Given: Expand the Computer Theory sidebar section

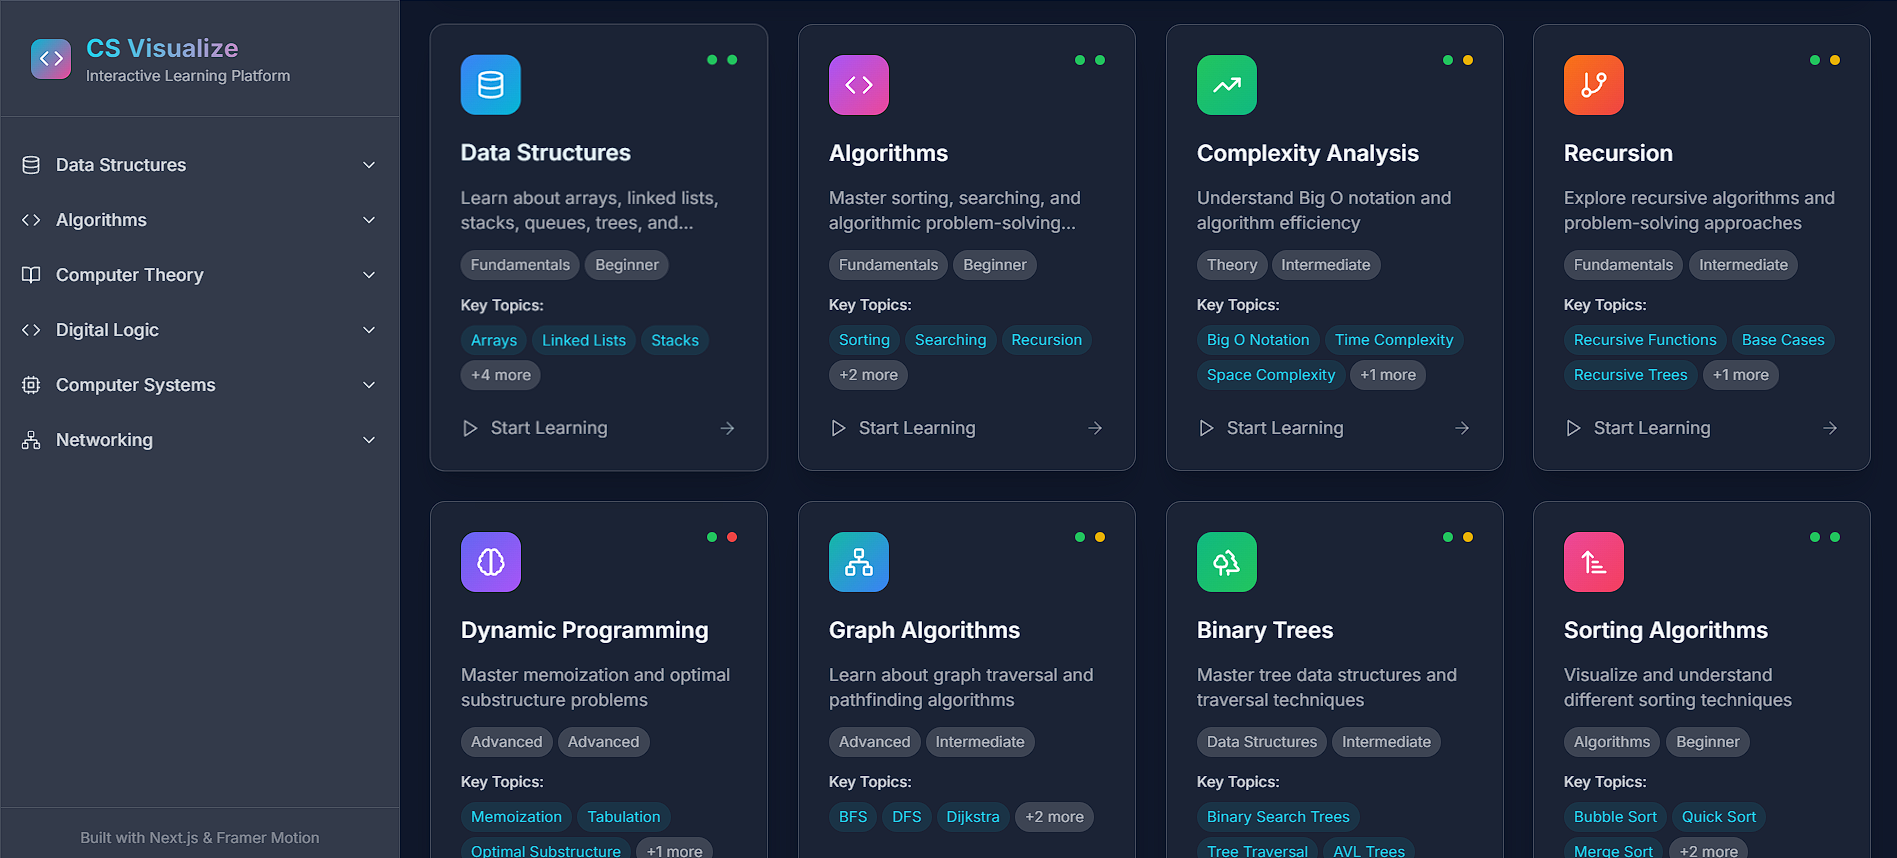Looking at the screenshot, I should coord(369,275).
